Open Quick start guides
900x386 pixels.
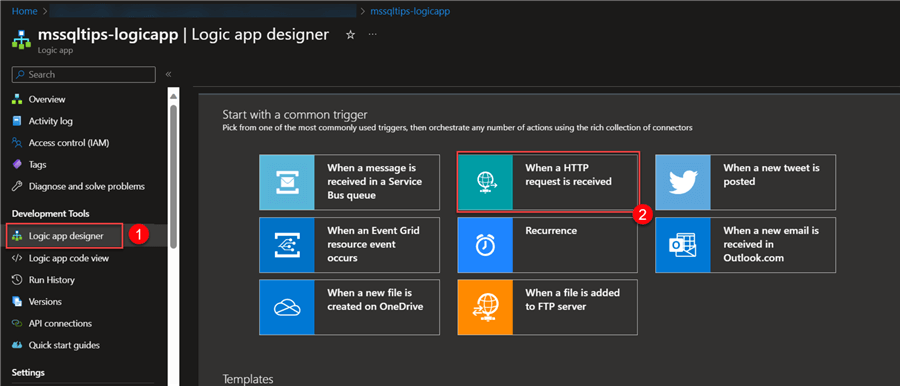(64, 345)
